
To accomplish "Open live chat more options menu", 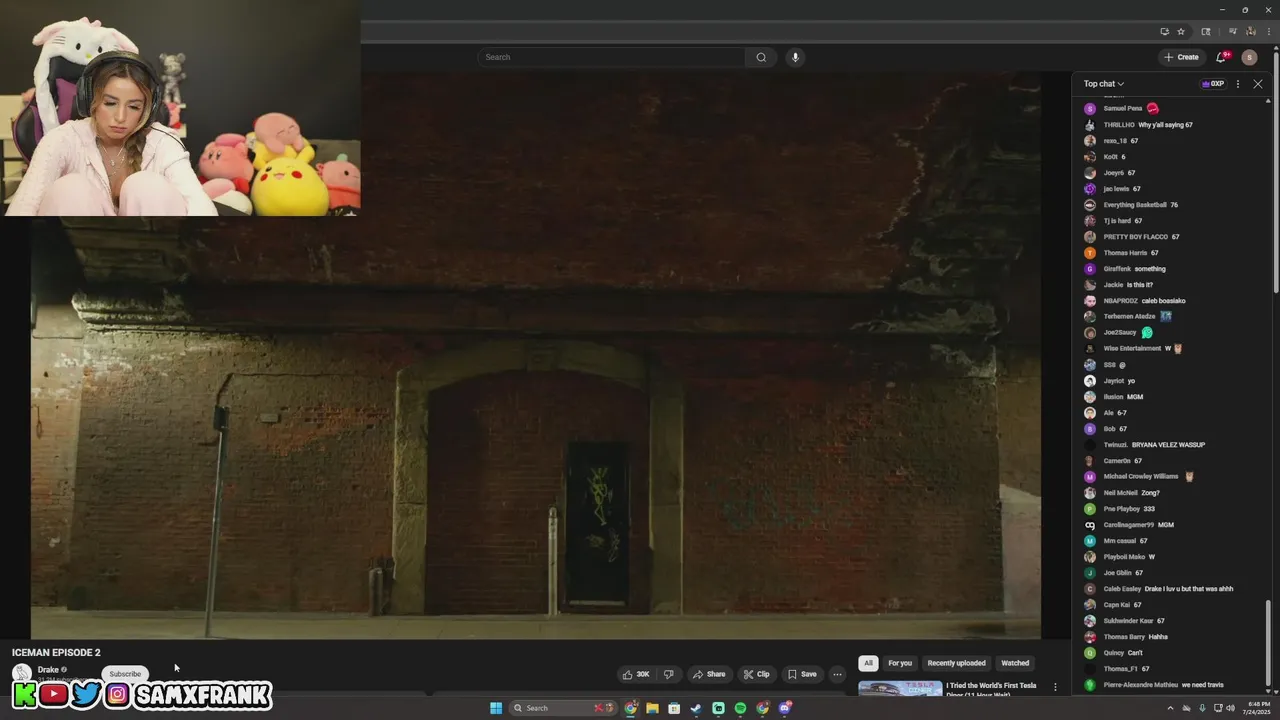I will coord(1238,84).
